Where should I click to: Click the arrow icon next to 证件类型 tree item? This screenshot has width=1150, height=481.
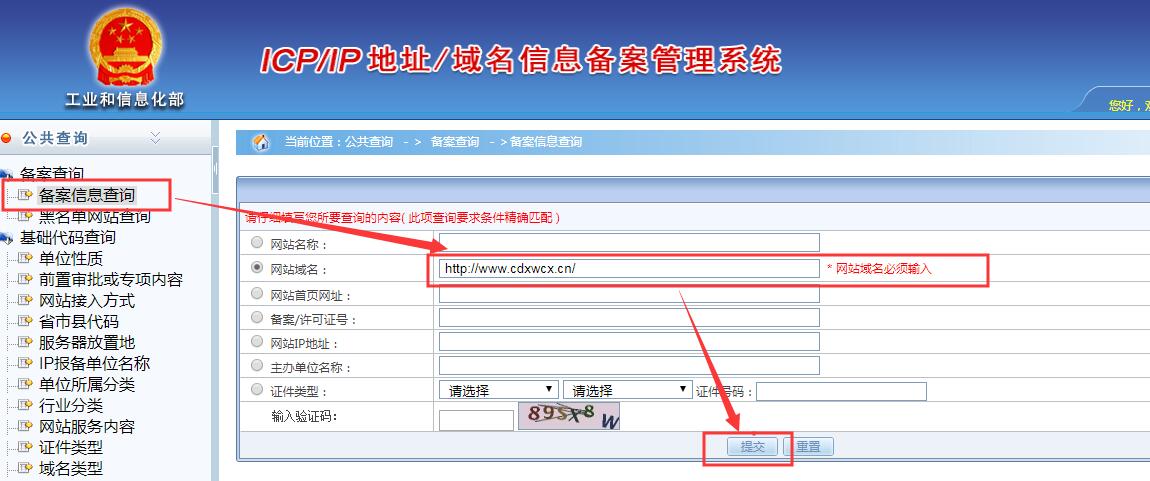tap(26, 447)
